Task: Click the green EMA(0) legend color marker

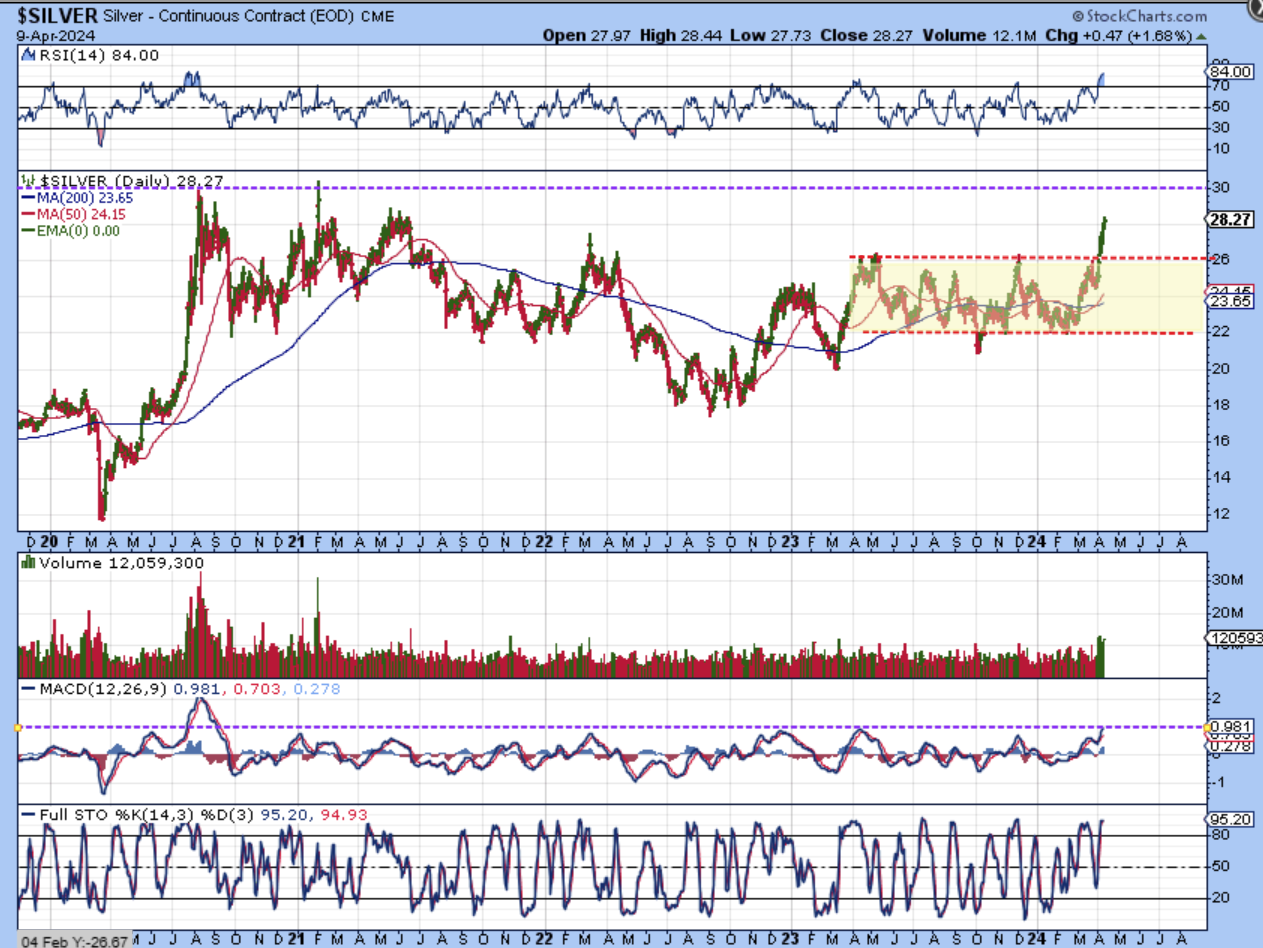Action: (x=26, y=230)
